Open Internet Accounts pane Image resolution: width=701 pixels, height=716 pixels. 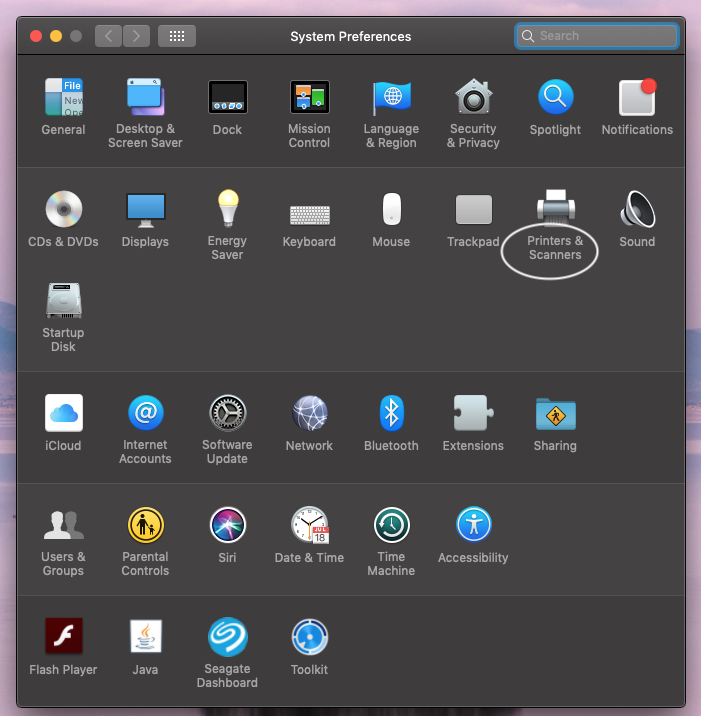click(145, 413)
